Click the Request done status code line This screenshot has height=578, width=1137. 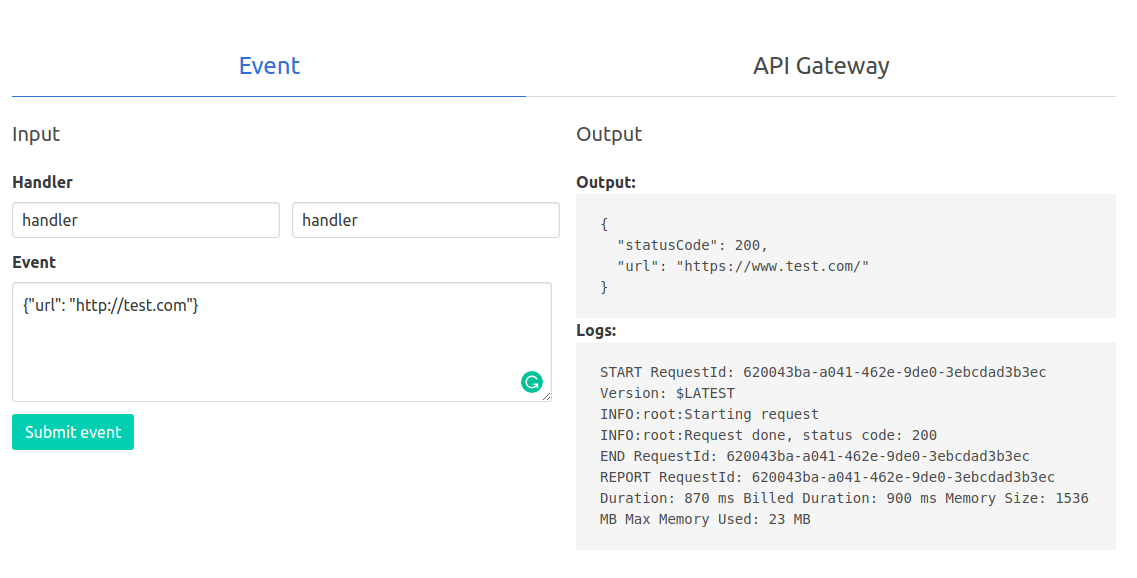(x=769, y=435)
